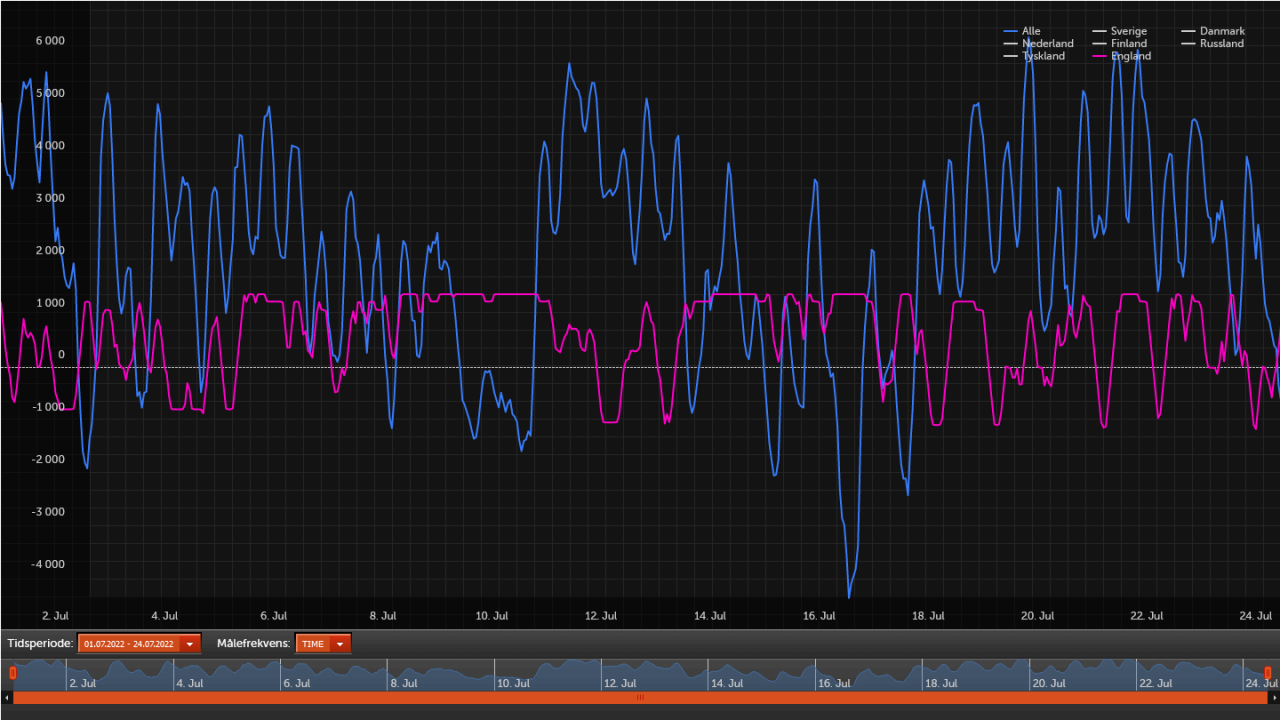This screenshot has width=1280, height=720.
Task: Click the right arrow of the bottom scrollbar
Action: point(1274,697)
